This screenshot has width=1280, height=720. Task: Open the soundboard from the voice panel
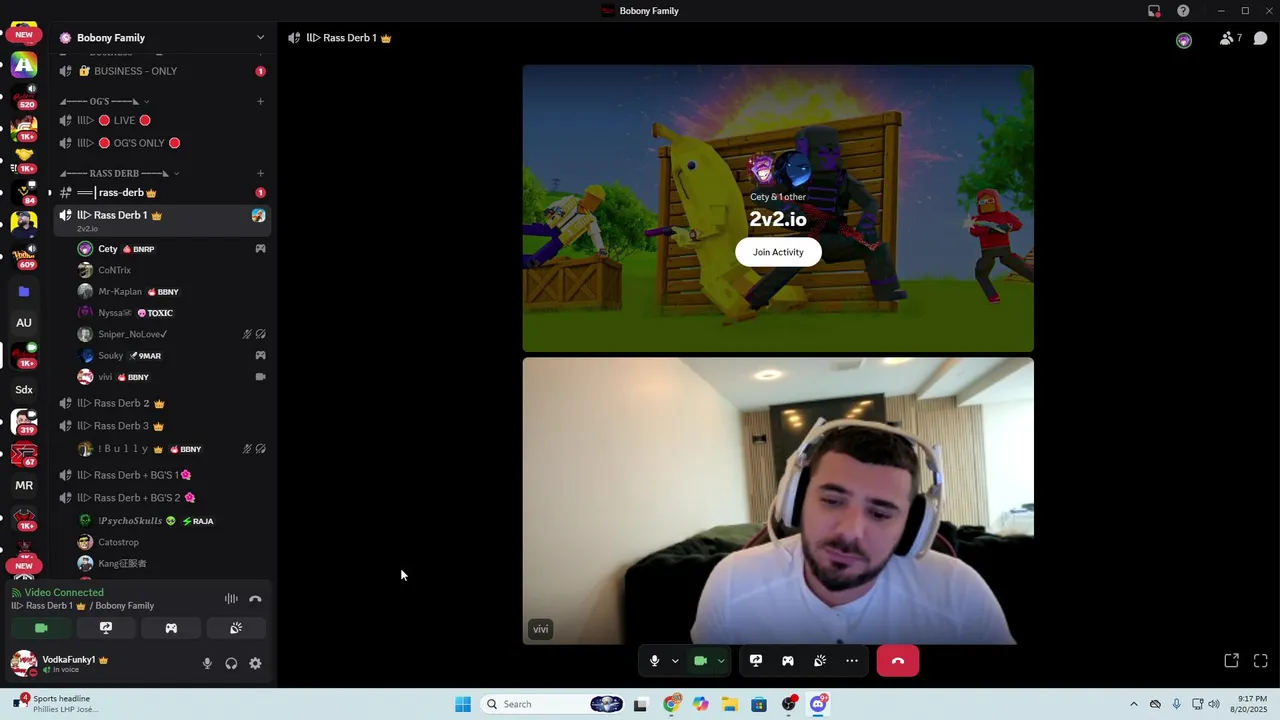click(x=236, y=628)
